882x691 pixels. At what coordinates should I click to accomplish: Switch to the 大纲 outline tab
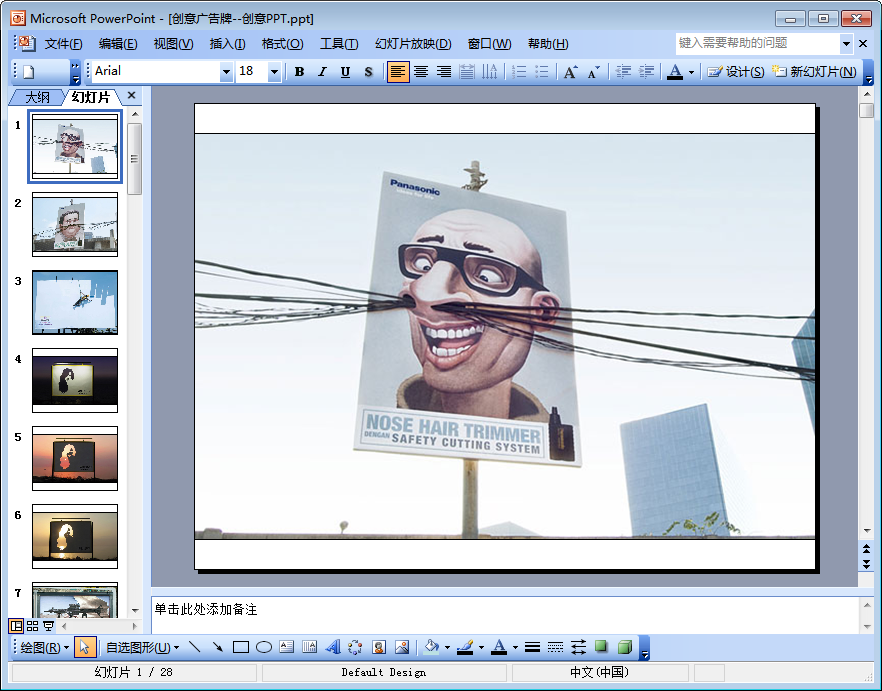[37, 97]
